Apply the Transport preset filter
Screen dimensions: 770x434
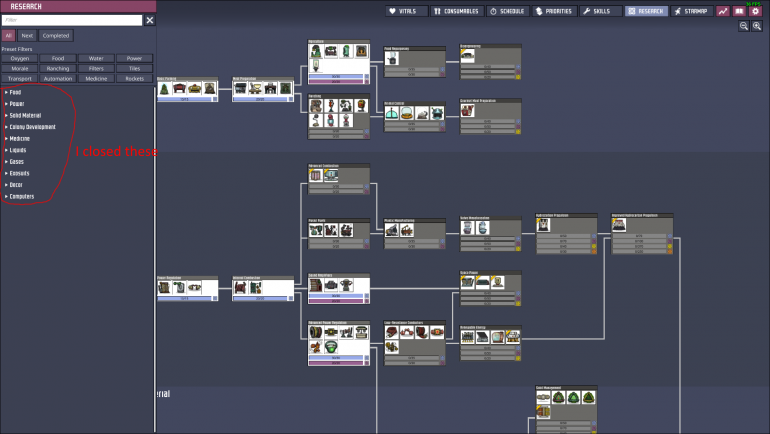coord(20,79)
